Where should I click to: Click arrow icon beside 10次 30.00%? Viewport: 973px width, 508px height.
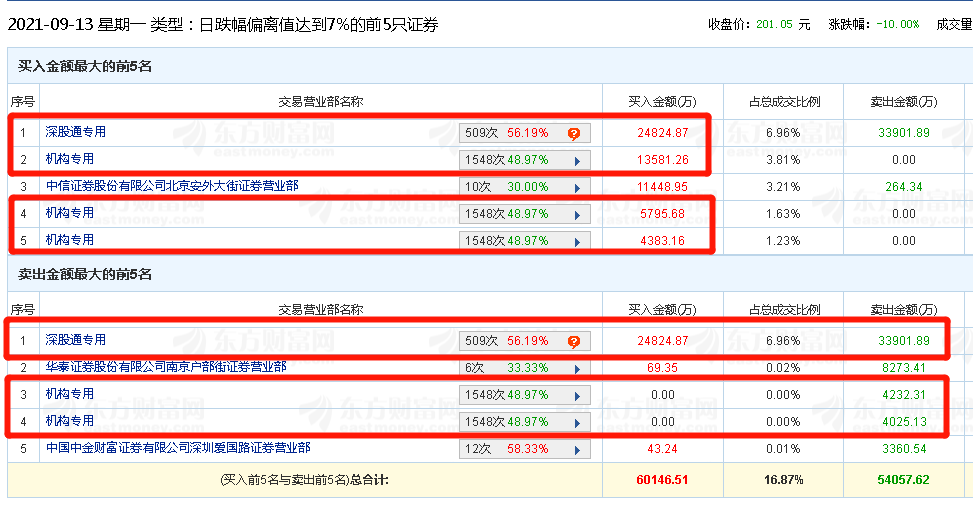click(x=576, y=187)
